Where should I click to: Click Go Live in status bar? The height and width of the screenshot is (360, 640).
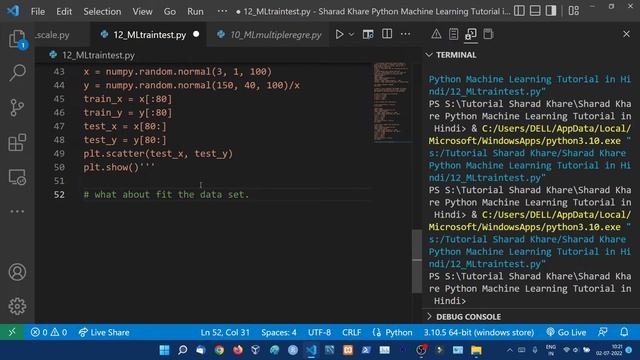(566, 332)
